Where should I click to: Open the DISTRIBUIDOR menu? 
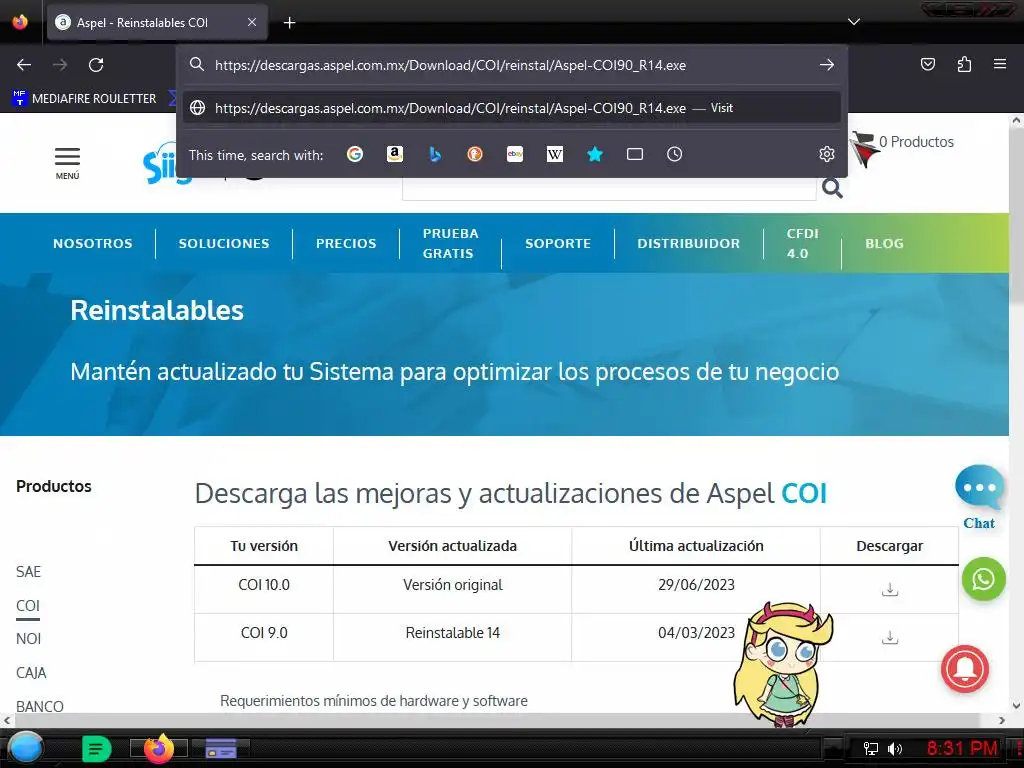click(688, 244)
